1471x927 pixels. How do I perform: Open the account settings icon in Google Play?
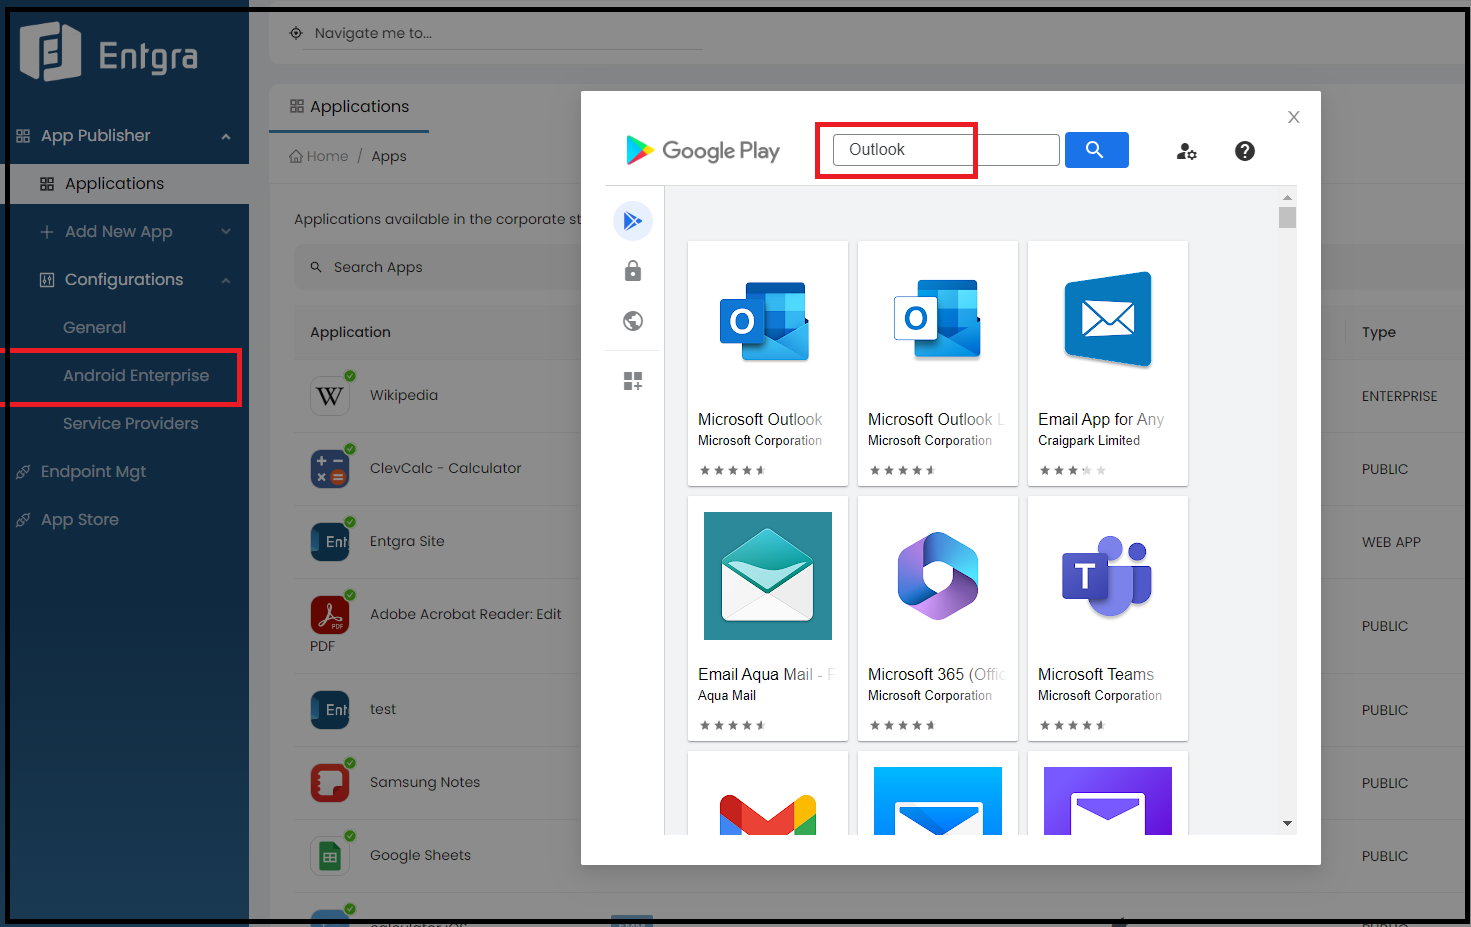(x=1186, y=151)
